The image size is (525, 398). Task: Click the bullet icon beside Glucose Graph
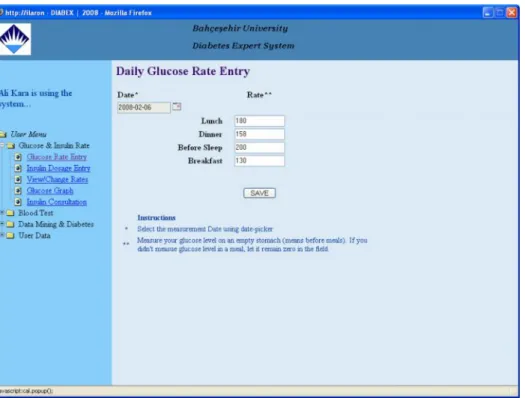(x=18, y=191)
